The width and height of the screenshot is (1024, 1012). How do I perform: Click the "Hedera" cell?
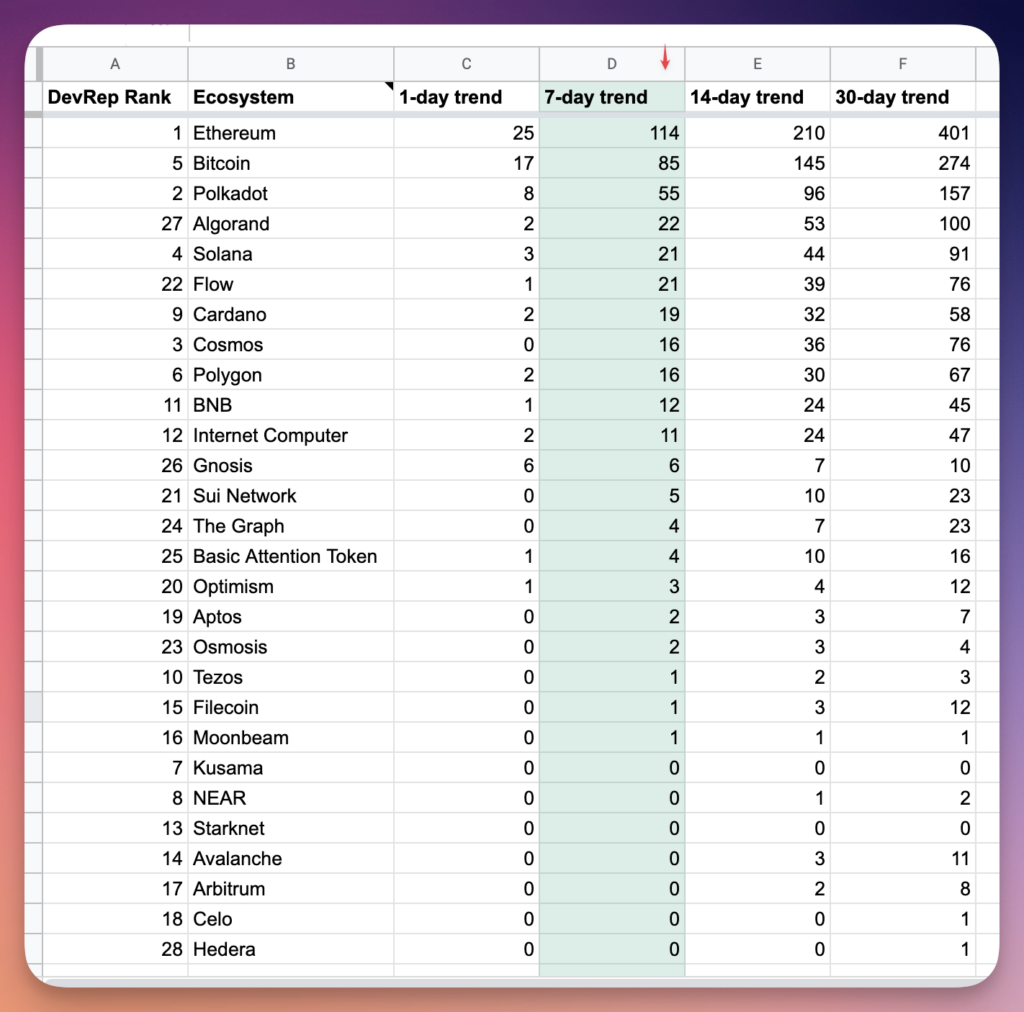tap(291, 950)
